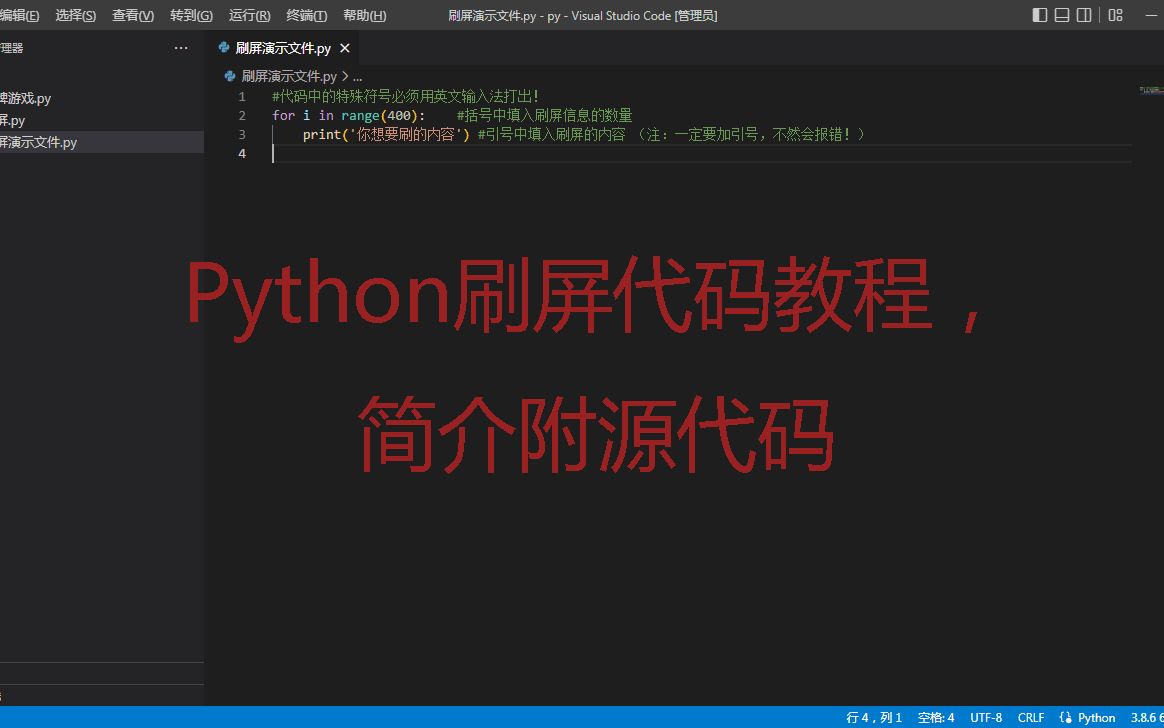Click 行4,列1 to go to line

(x=873, y=717)
